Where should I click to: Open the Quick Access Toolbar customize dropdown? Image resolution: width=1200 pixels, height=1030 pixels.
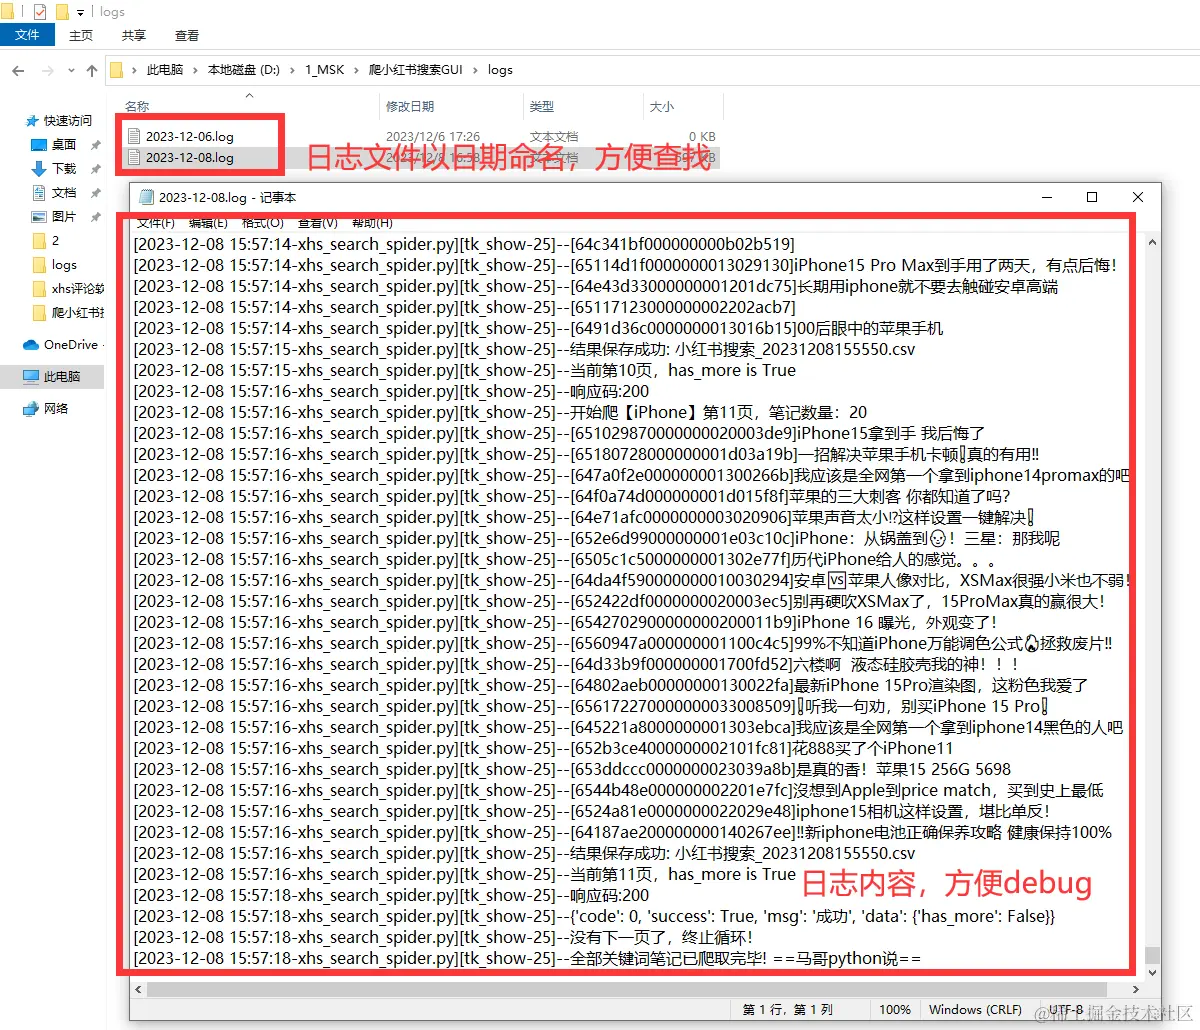pos(81,13)
